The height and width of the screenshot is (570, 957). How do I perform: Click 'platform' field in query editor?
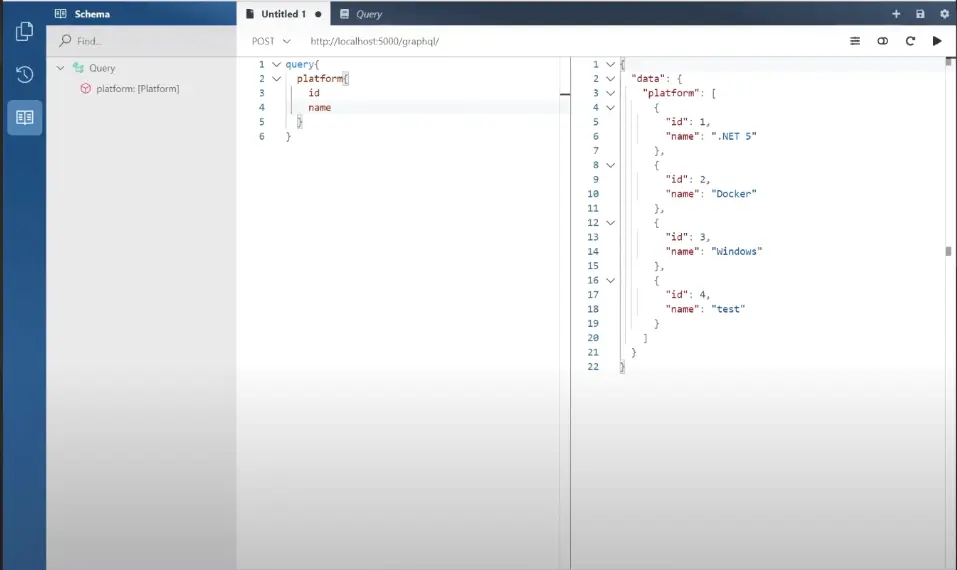[320, 79]
